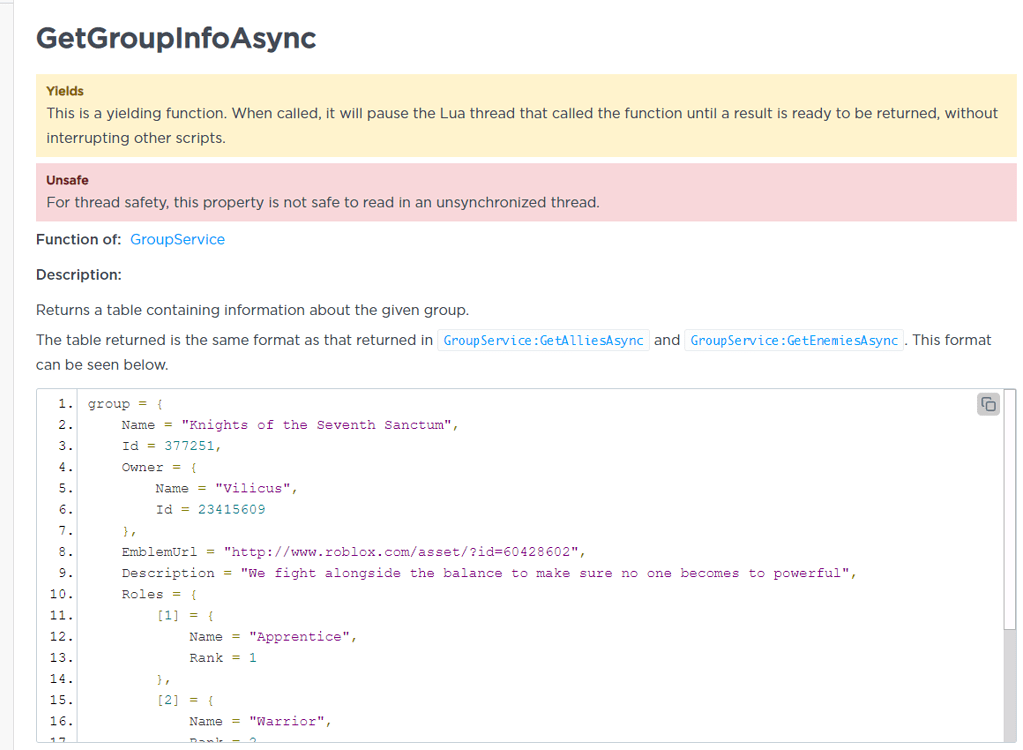Click the code block vertical scrollbar
This screenshot has width=1023, height=750.
1010,510
